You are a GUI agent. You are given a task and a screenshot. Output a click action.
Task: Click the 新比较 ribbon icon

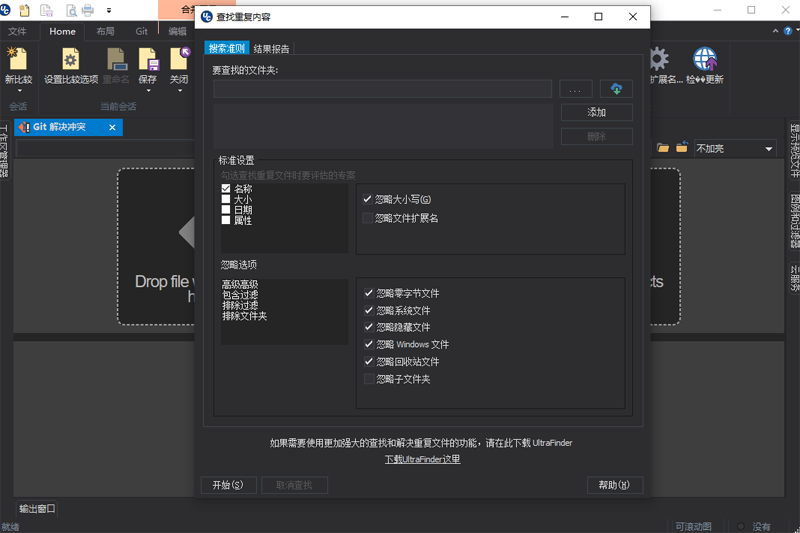[18, 59]
